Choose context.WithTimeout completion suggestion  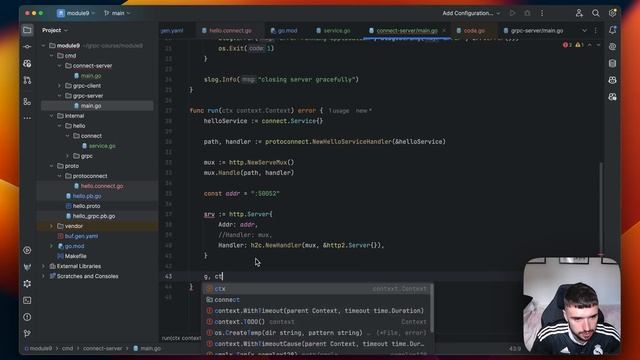tap(316, 311)
